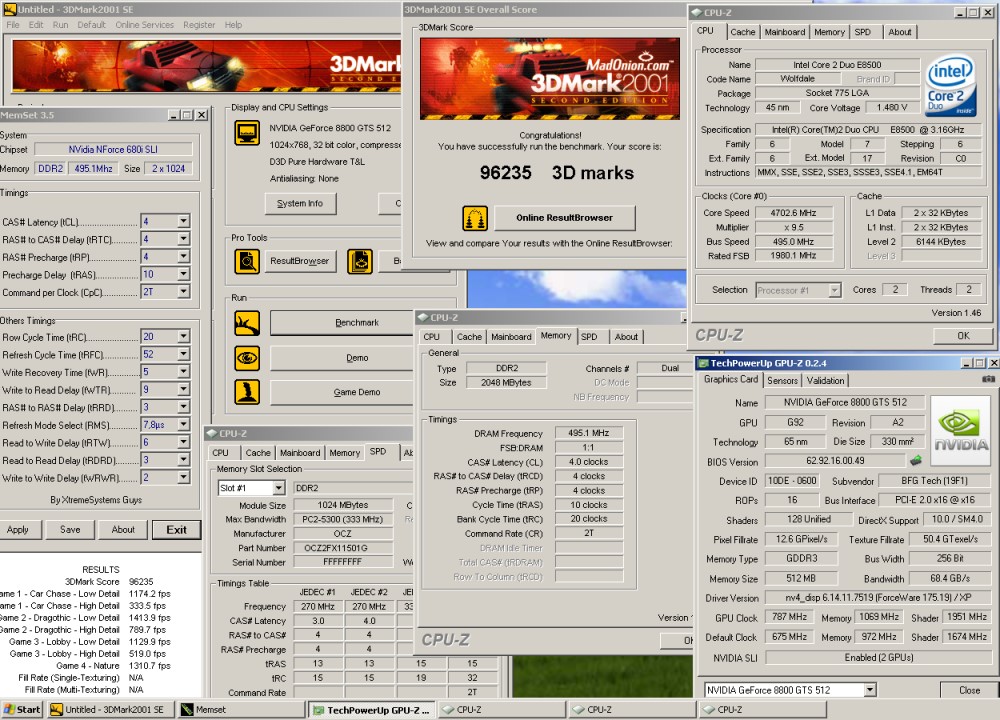This screenshot has height=720, width=1000.
Task: Open the Refresh Mode Select (RMS) dropdown
Action: (x=183, y=424)
